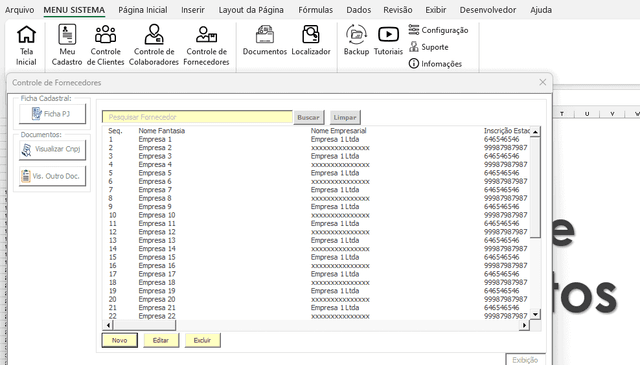Open the Tela Inicial home icon
Screen dimensions: 640x365
[x=26, y=45]
